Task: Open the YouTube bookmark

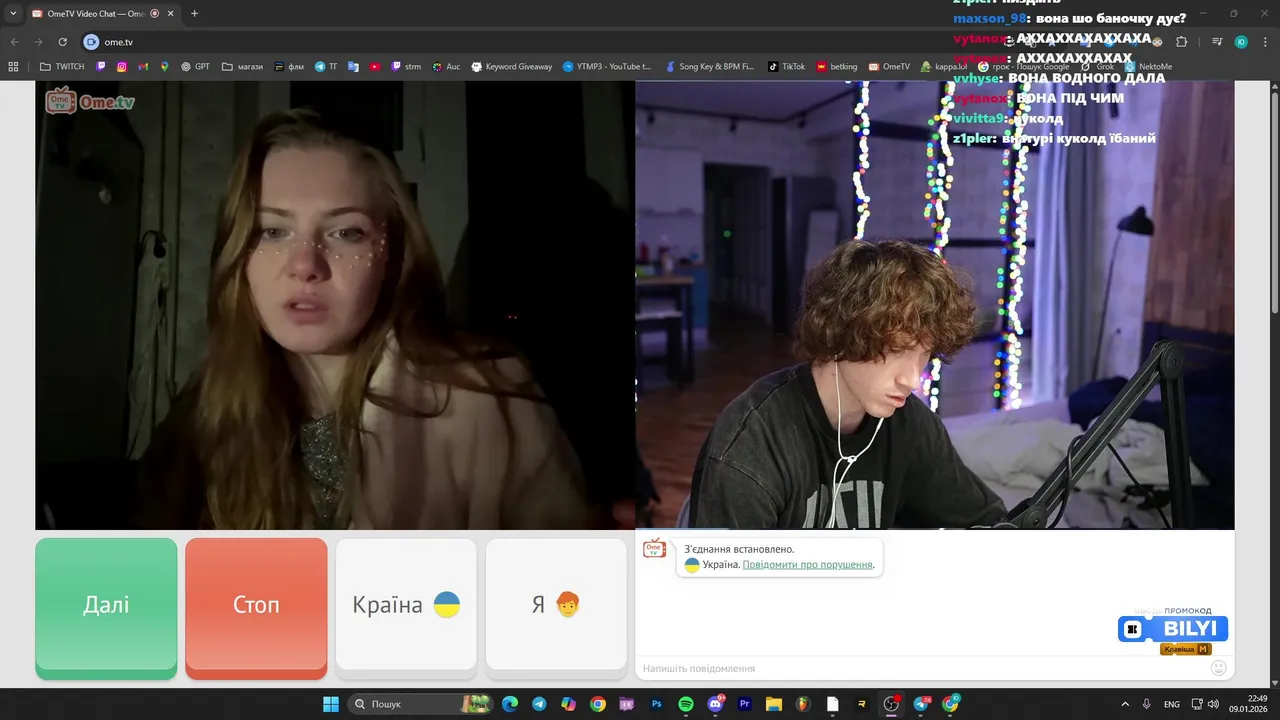Action: (x=375, y=67)
